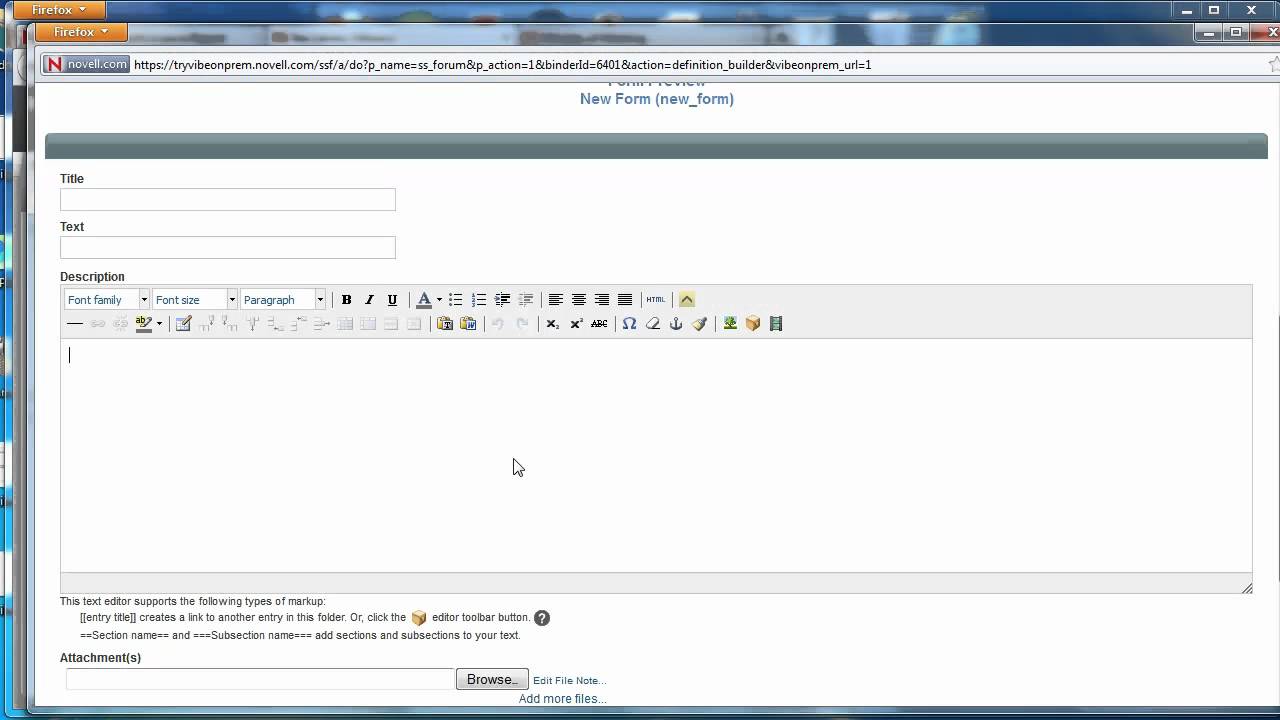Image resolution: width=1280 pixels, height=720 pixels.
Task: Click the box link-to-entry toolbar icon
Action: point(753,324)
